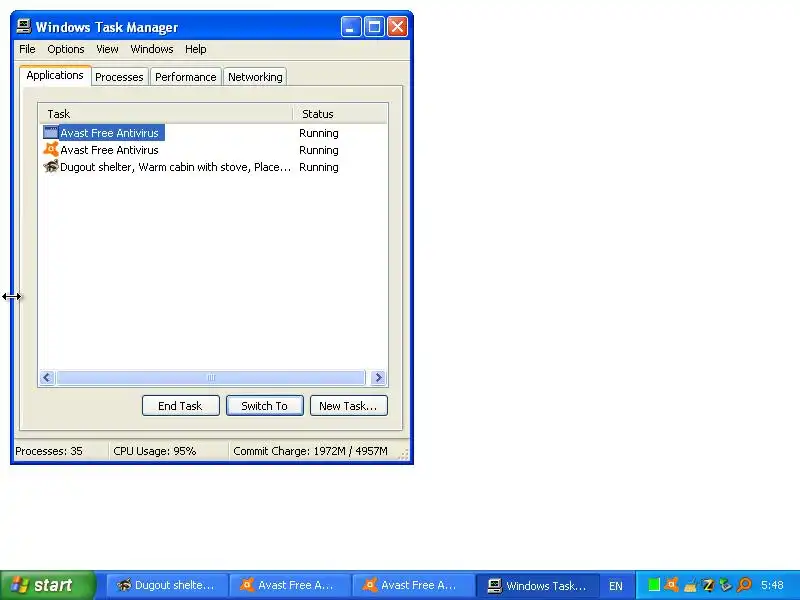Image resolution: width=800 pixels, height=600 pixels.
Task: Click the horizontal scrollbar thumb
Action: click(211, 378)
